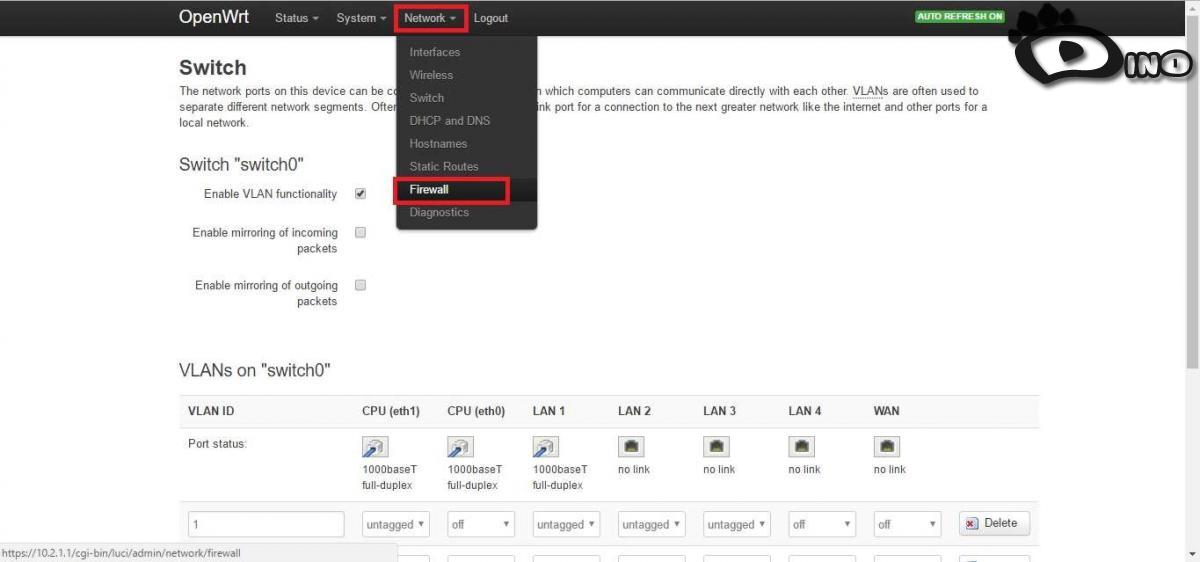This screenshot has height=562, width=1200.
Task: Click the WAN column header
Action: tap(886, 411)
